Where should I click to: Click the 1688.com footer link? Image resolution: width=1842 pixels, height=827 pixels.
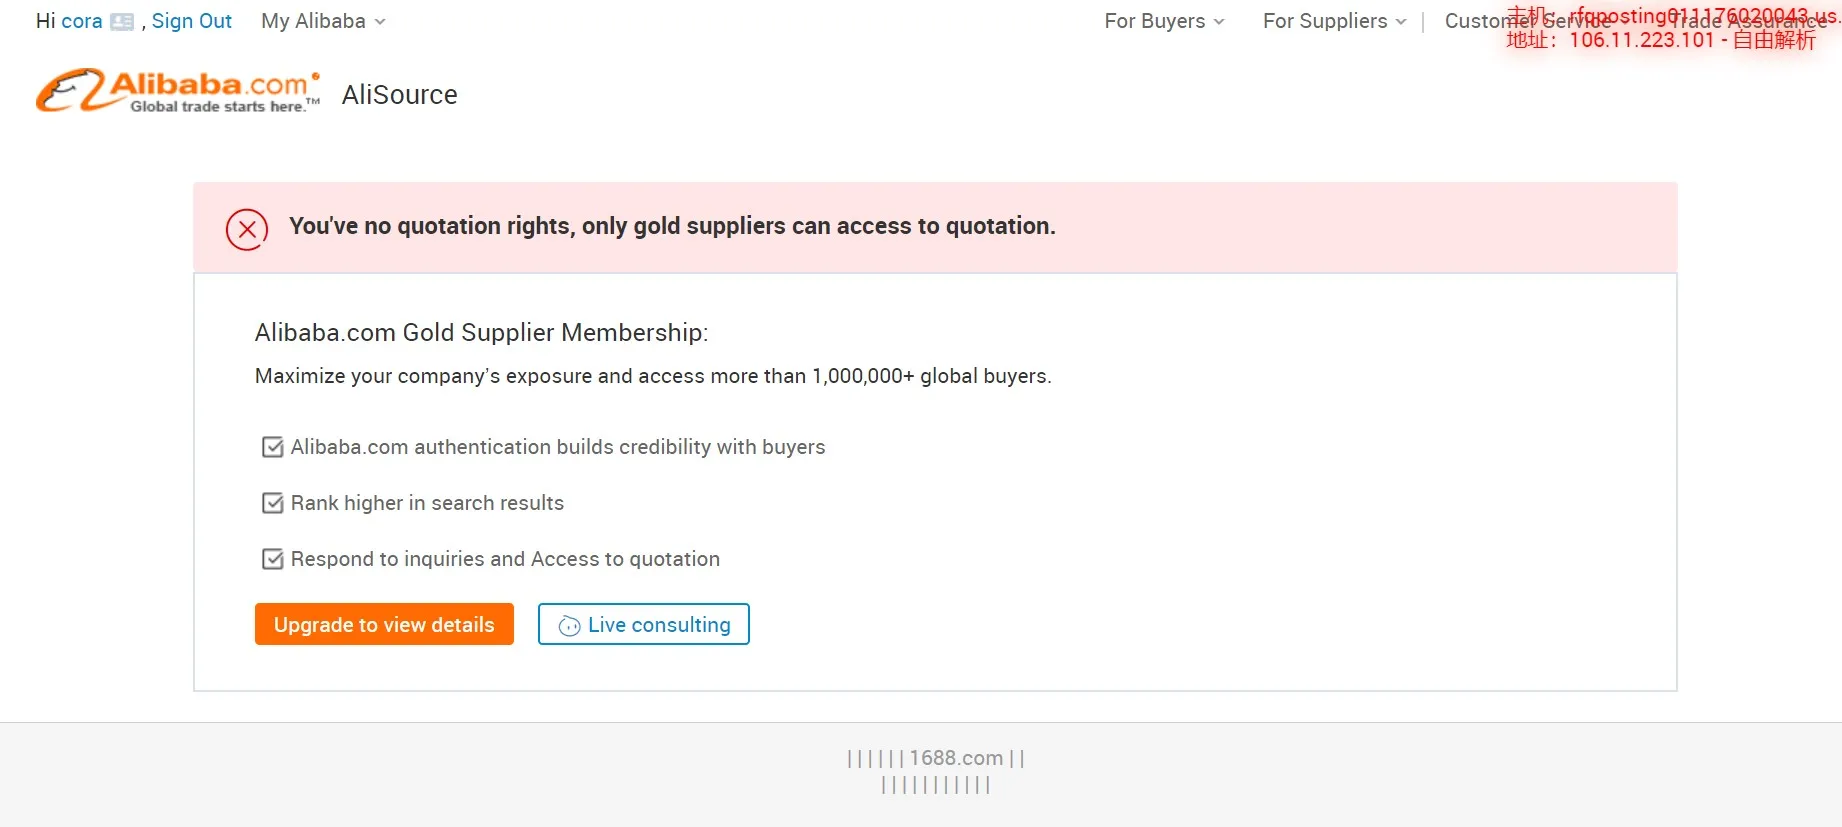(x=955, y=758)
